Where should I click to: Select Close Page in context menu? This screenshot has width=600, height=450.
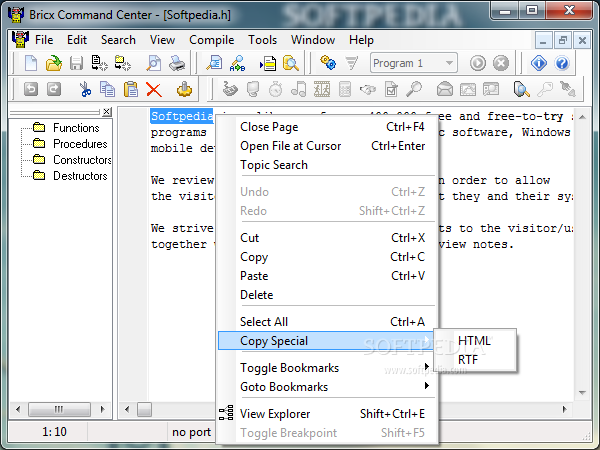(328, 127)
